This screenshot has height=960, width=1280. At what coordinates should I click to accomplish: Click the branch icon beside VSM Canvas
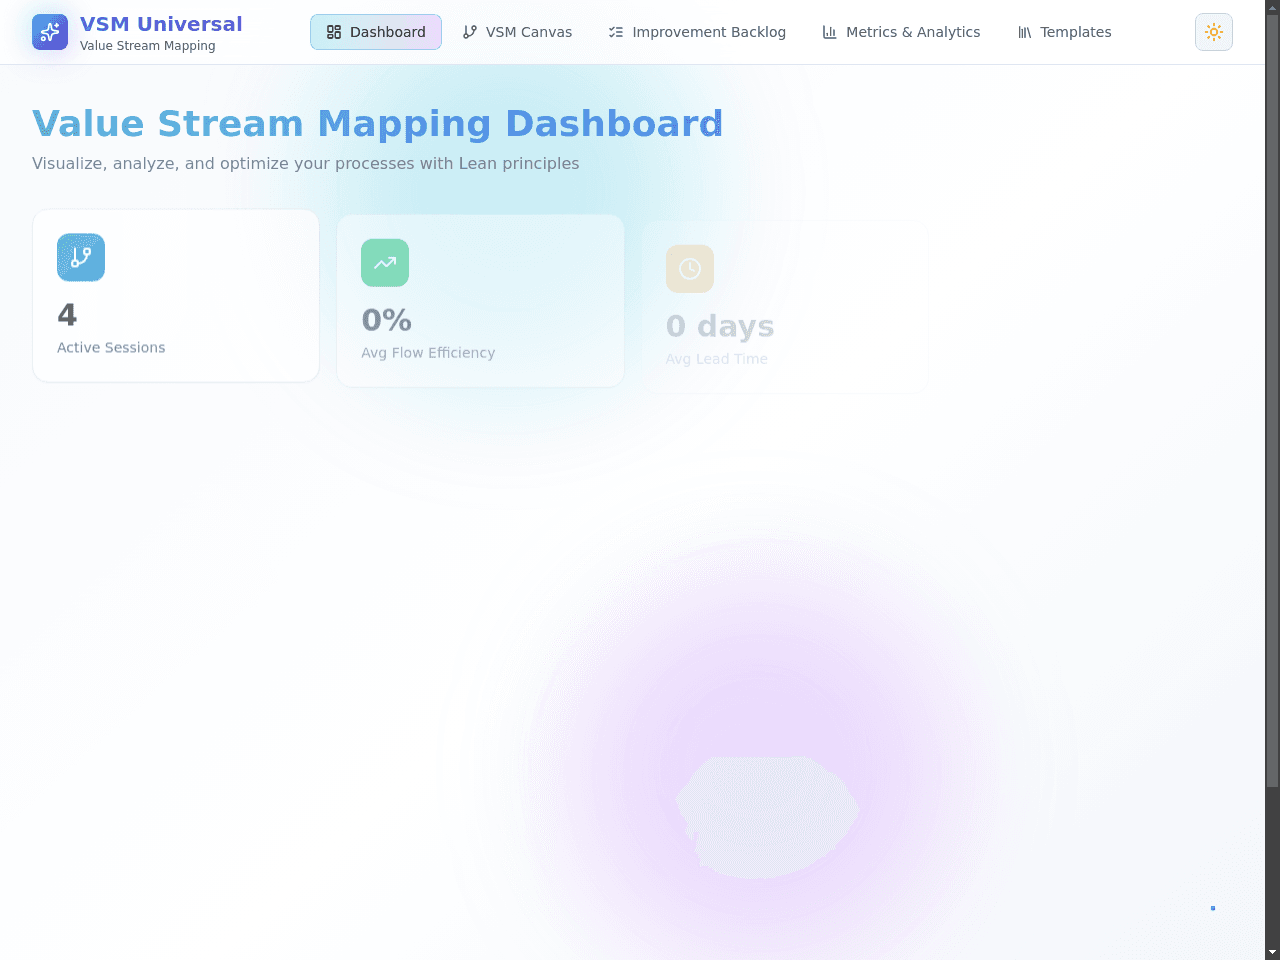coord(470,32)
